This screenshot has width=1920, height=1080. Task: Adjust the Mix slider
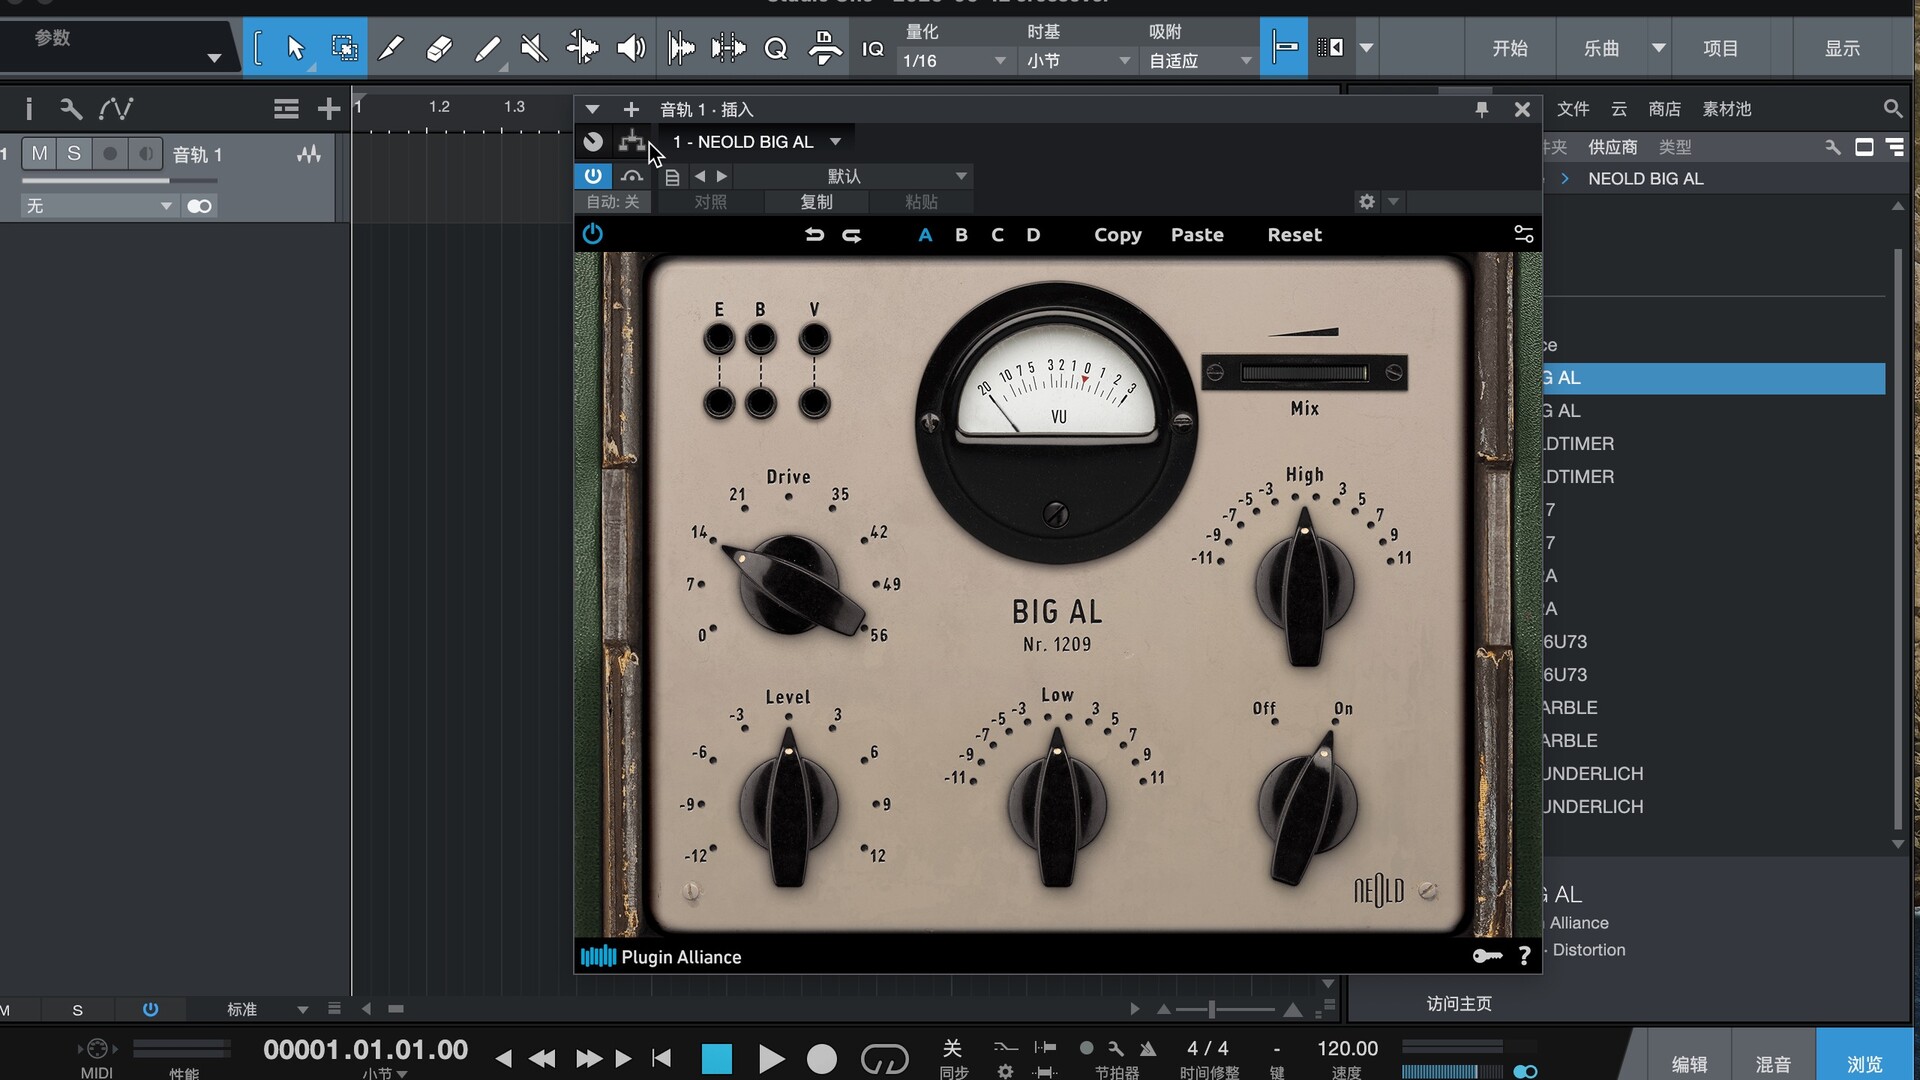[x=1304, y=373]
